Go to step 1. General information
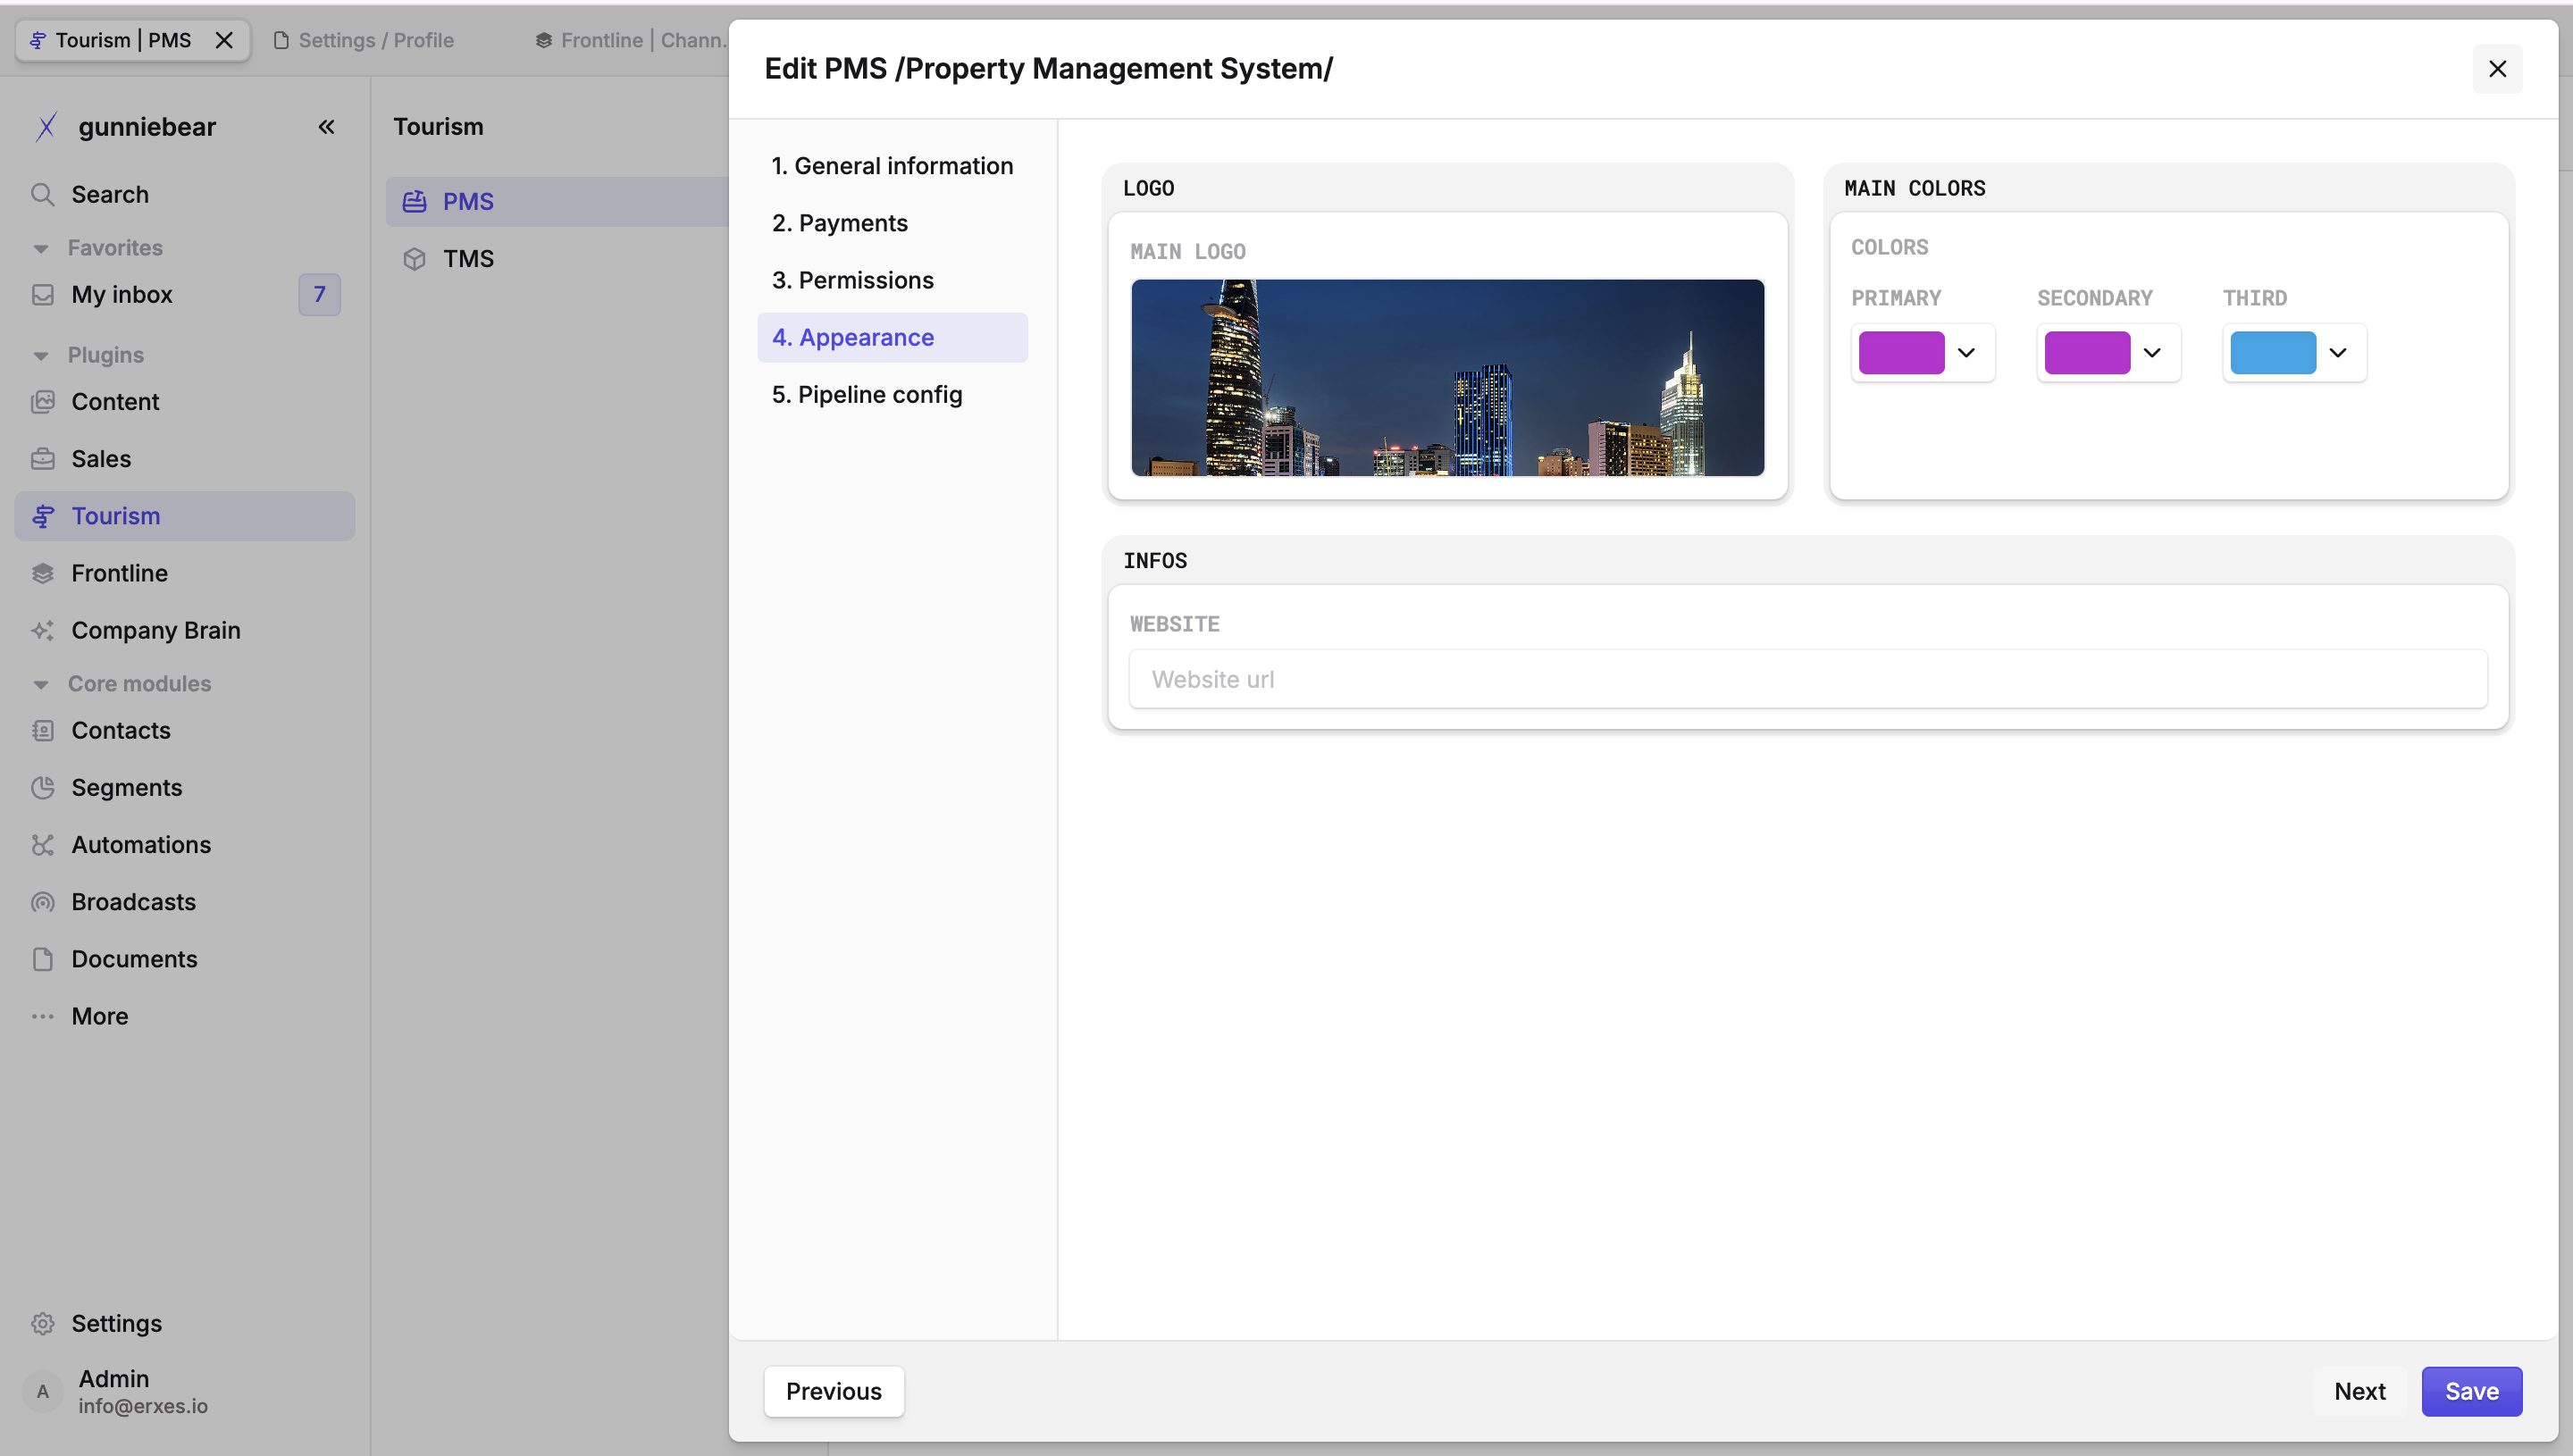The width and height of the screenshot is (2573, 1456). click(892, 166)
